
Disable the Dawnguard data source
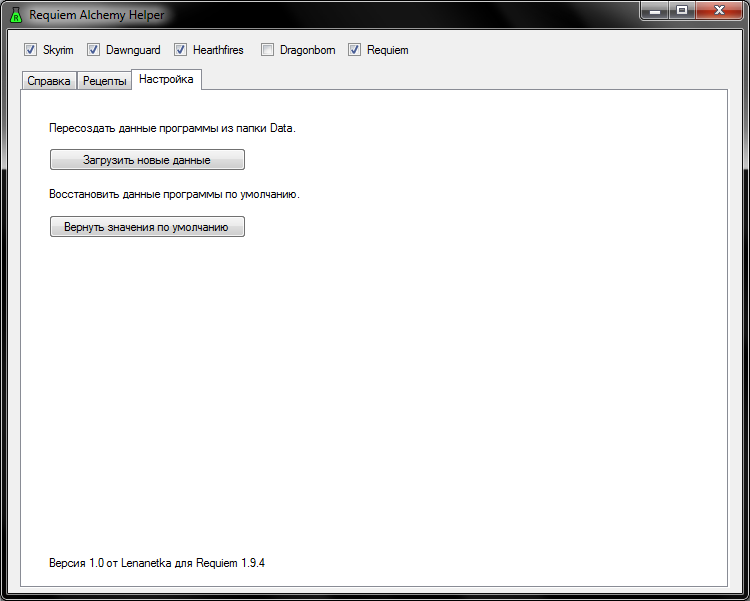click(93, 50)
